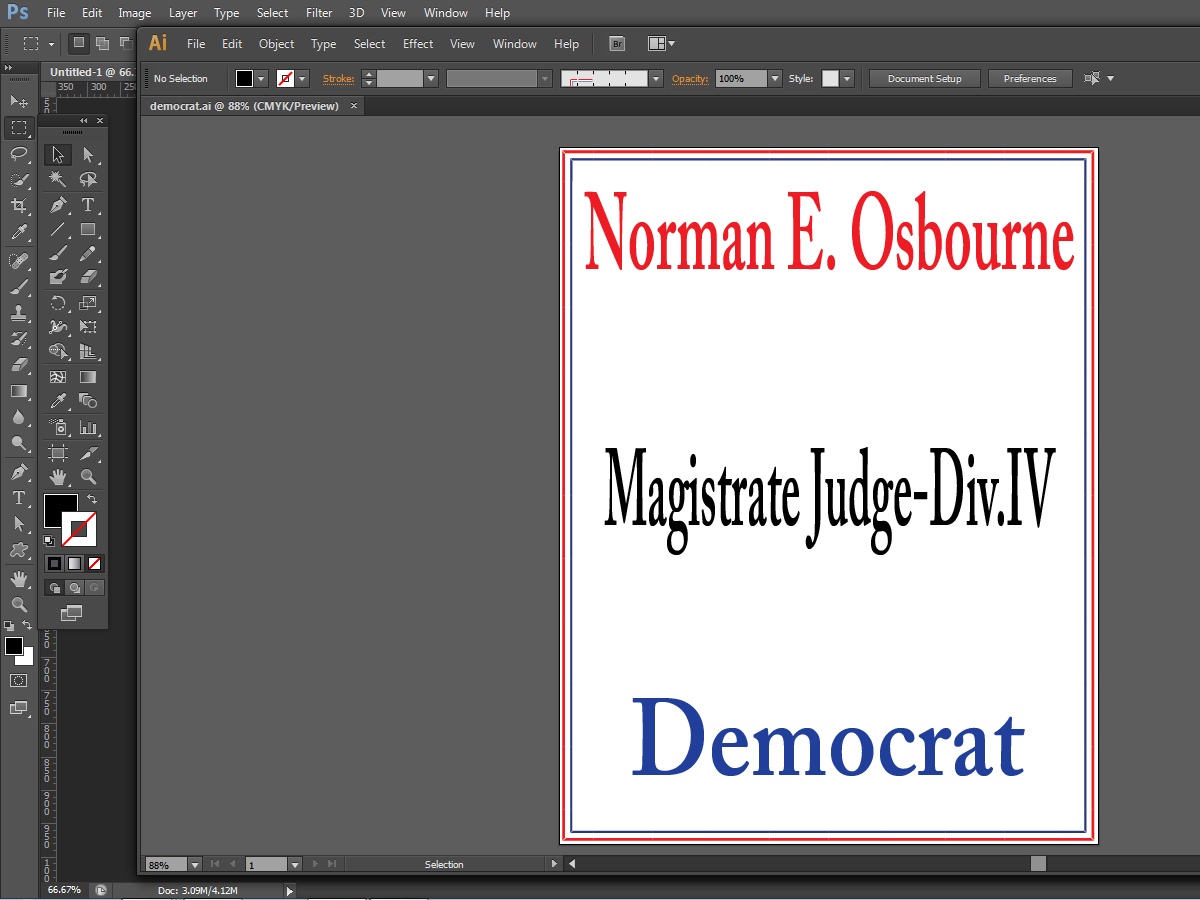The image size is (1200, 900).
Task: Switch fill mode to Gradient in Illustrator panel
Action: (x=74, y=564)
